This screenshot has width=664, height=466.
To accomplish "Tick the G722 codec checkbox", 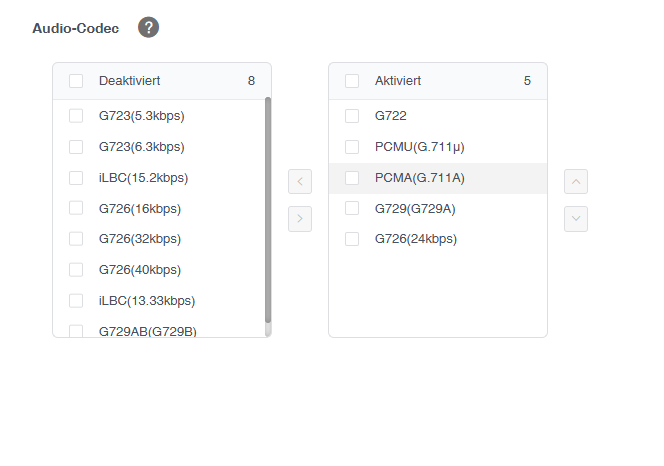I will click(352, 116).
